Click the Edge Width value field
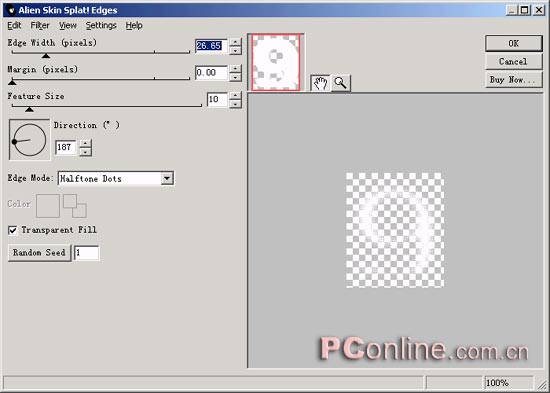 (x=211, y=46)
